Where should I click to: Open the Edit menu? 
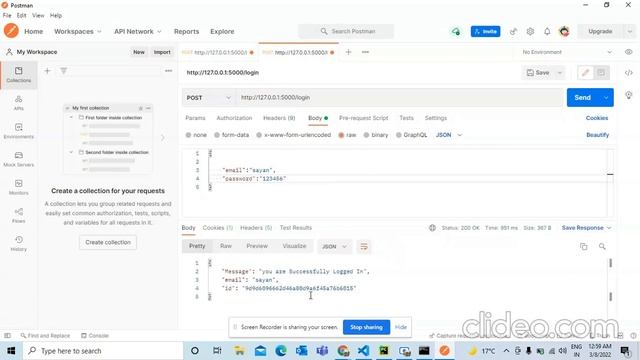pos(21,16)
